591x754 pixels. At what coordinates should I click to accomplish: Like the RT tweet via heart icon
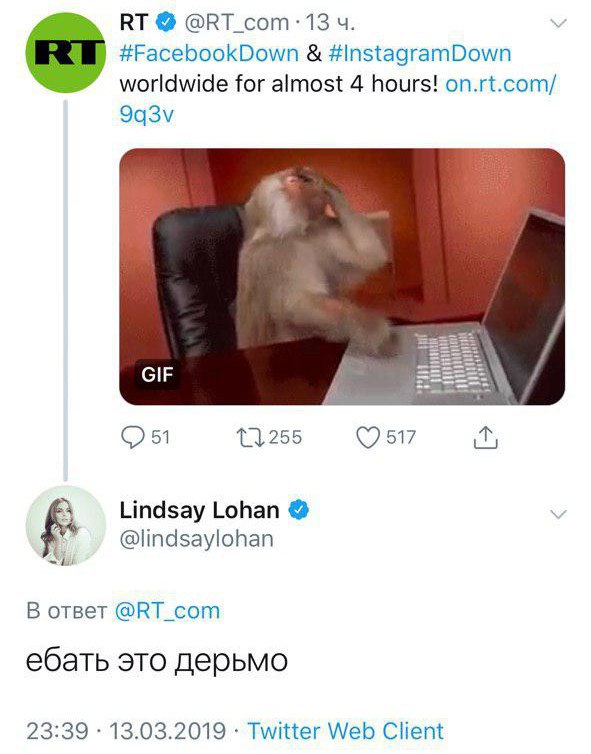tap(368, 438)
